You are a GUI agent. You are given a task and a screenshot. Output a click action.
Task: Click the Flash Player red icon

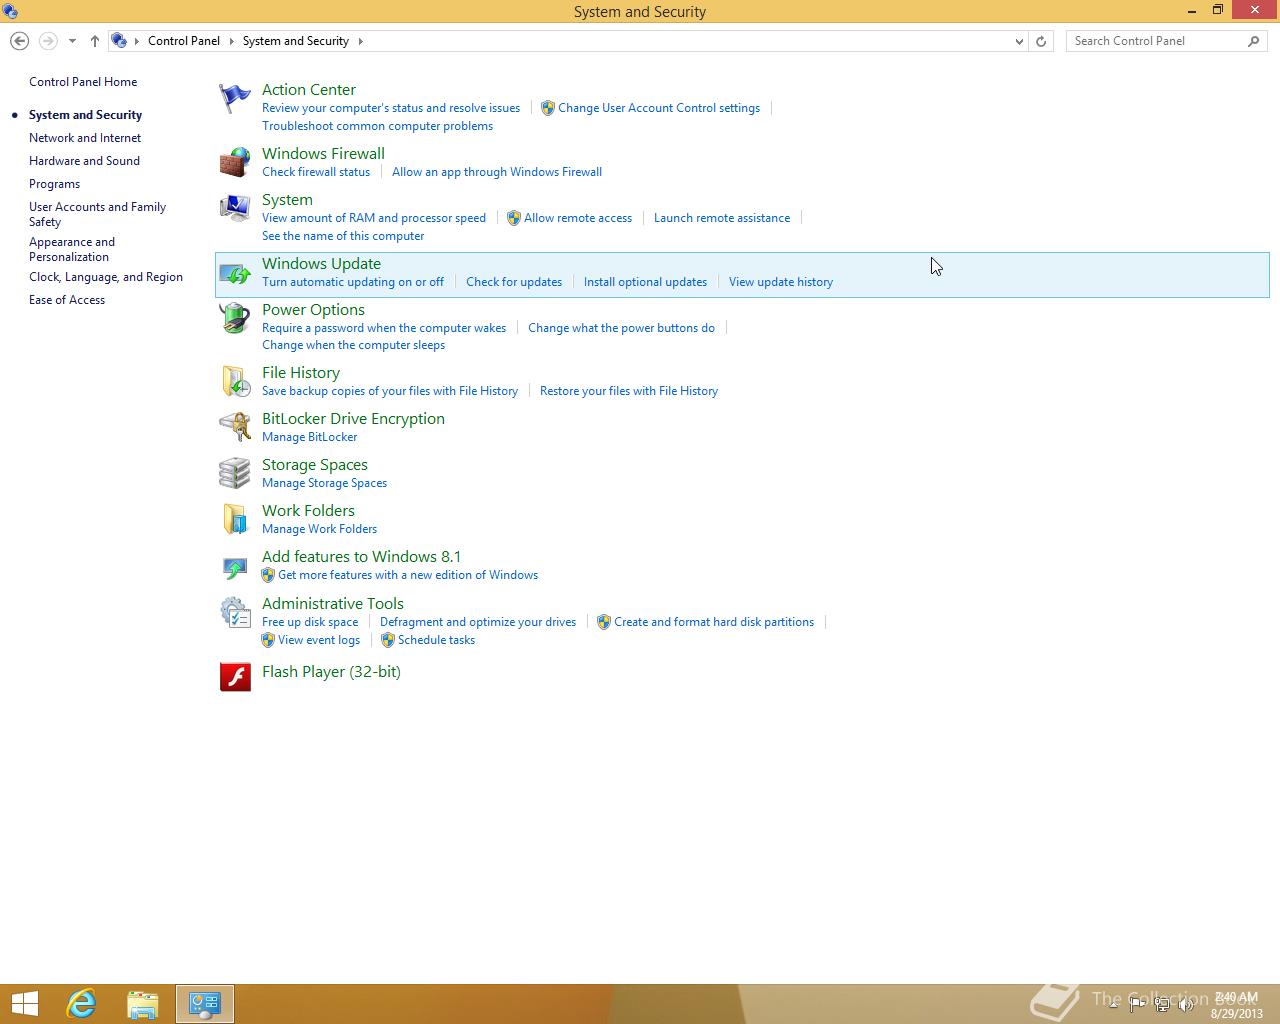point(235,677)
